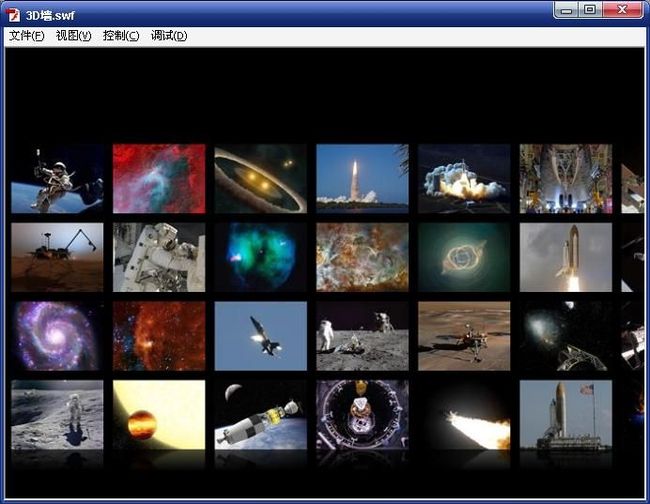Select the Mars rover on the desert plain thumbnail
The height and width of the screenshot is (504, 650).
(x=464, y=336)
